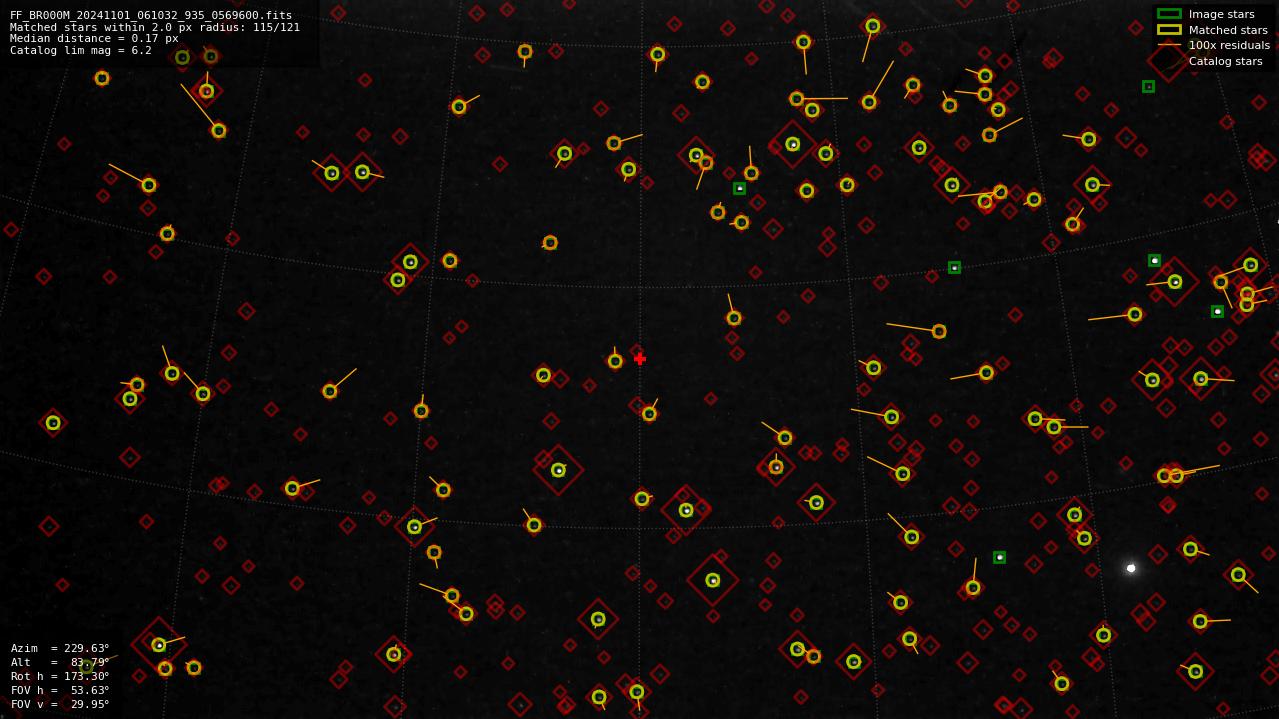This screenshot has height=719, width=1279.
Task: Select the 'Image stars' legend label
Action: click(1221, 15)
